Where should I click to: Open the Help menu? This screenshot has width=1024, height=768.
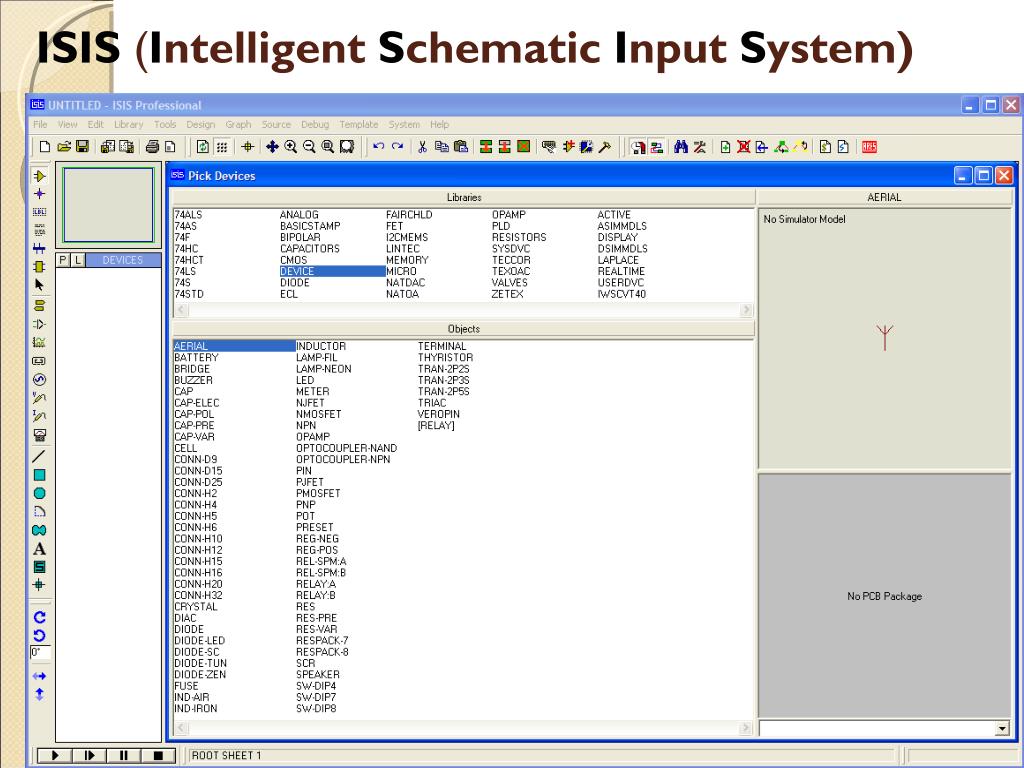(440, 124)
